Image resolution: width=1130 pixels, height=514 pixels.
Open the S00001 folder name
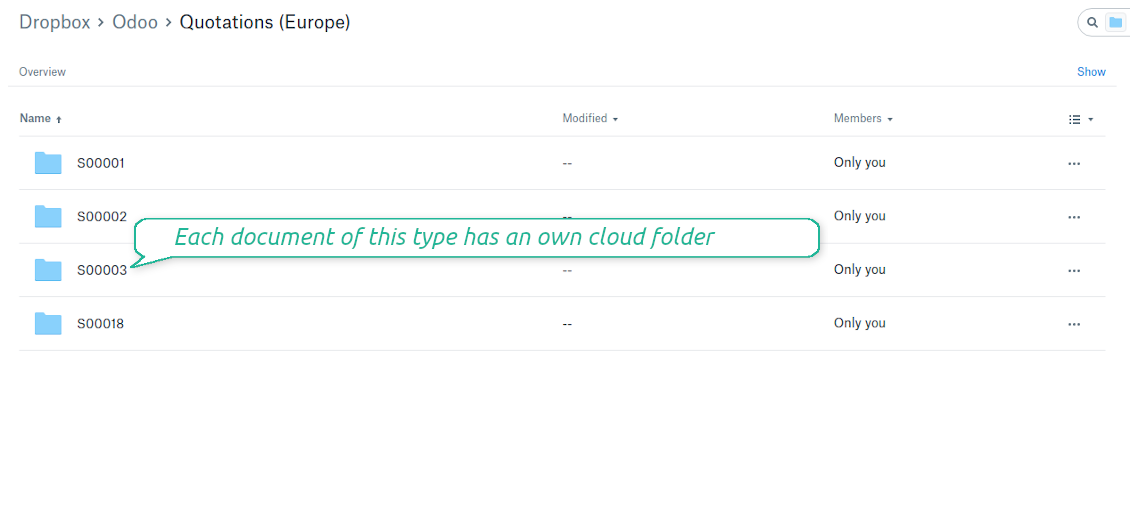pos(101,163)
